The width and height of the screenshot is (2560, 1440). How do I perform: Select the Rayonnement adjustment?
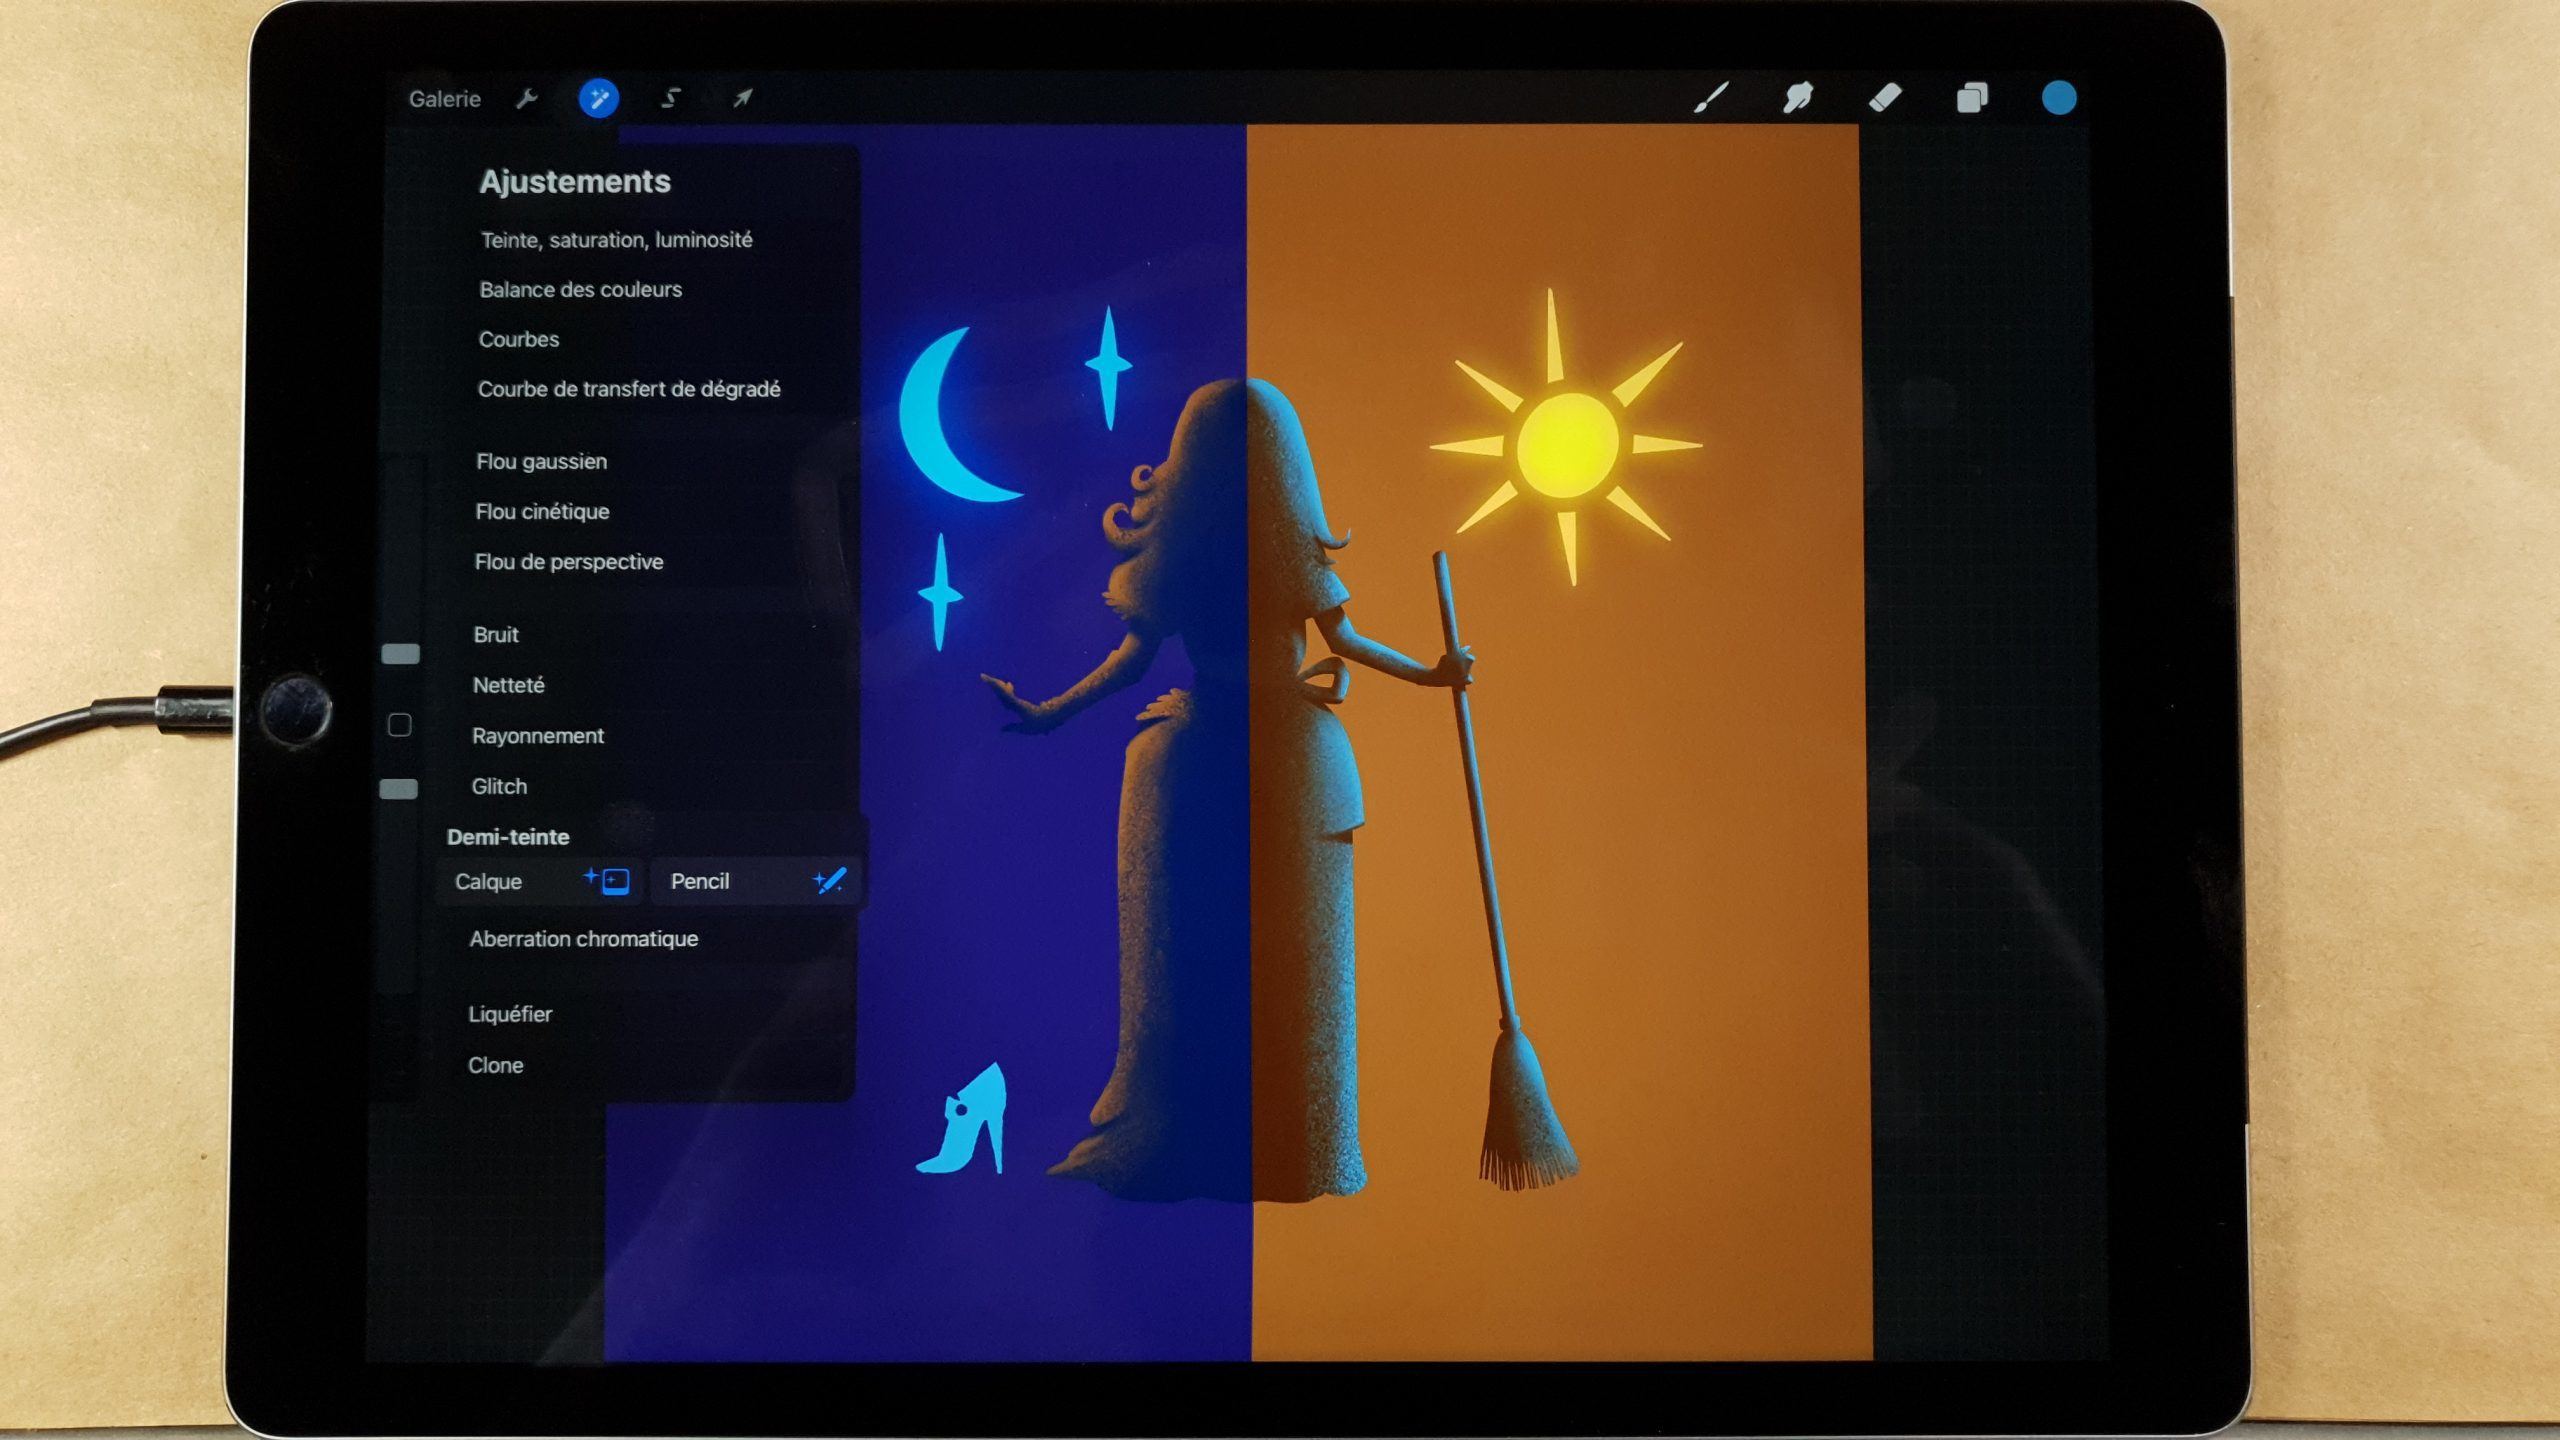coord(538,736)
